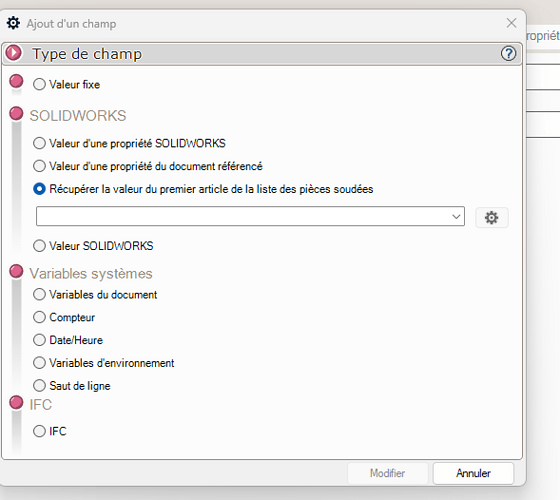
Task: Close the Ajout d'un champ dialog
Action: (x=511, y=23)
